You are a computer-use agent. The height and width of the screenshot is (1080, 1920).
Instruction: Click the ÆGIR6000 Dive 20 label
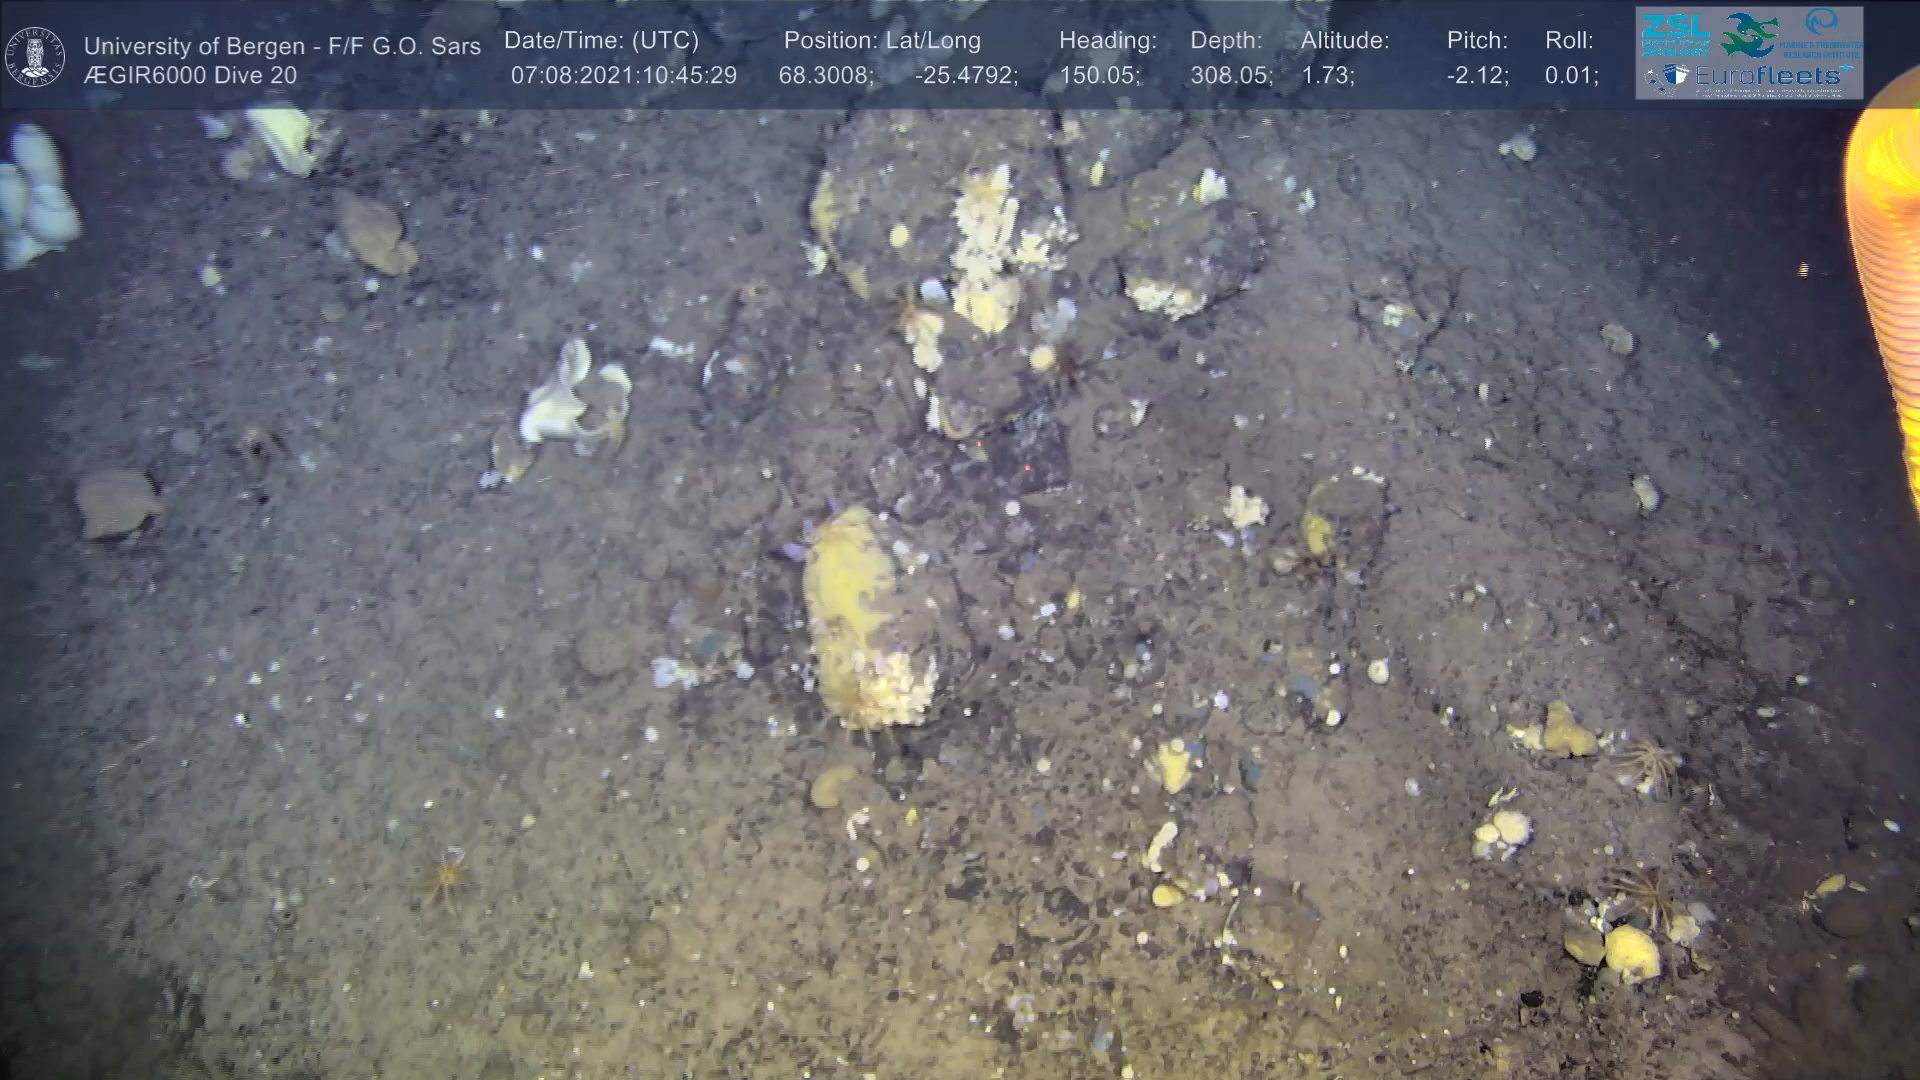tap(190, 76)
